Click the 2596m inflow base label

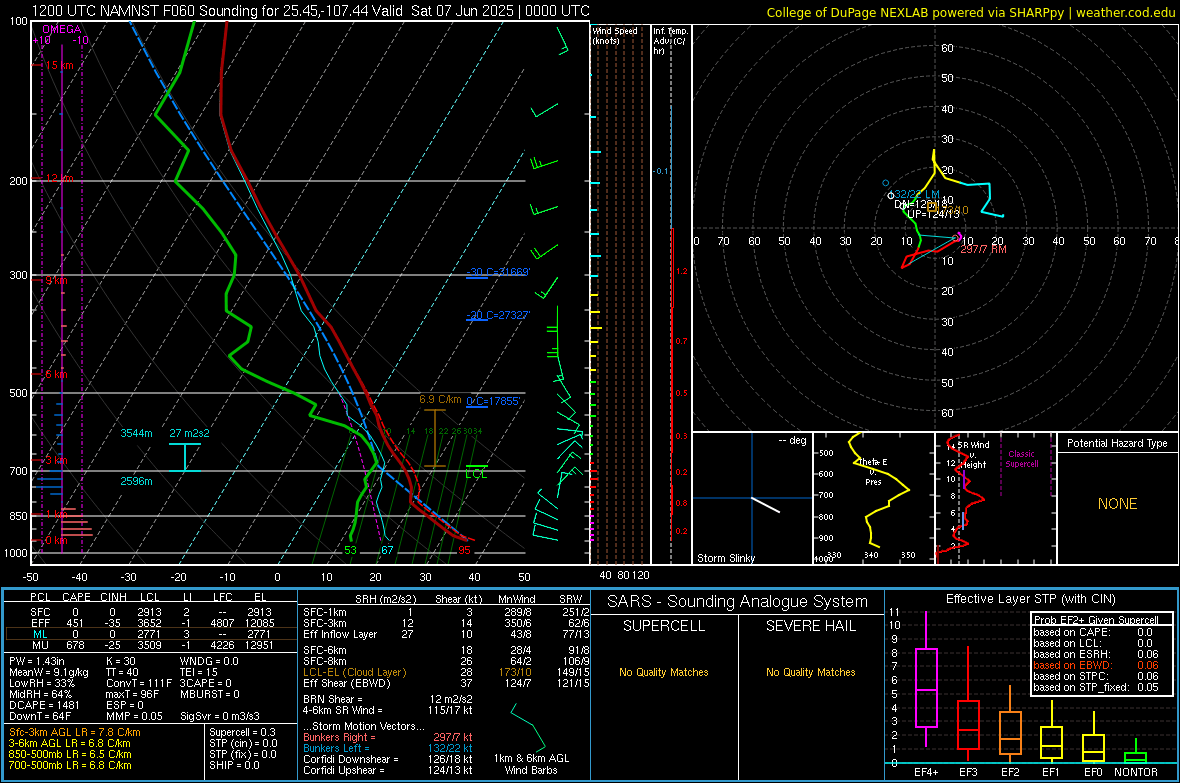[x=136, y=482]
